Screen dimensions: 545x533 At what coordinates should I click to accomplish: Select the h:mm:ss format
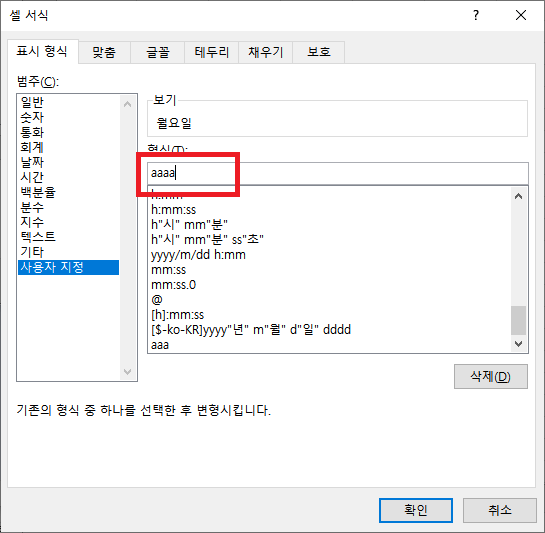tap(330, 210)
